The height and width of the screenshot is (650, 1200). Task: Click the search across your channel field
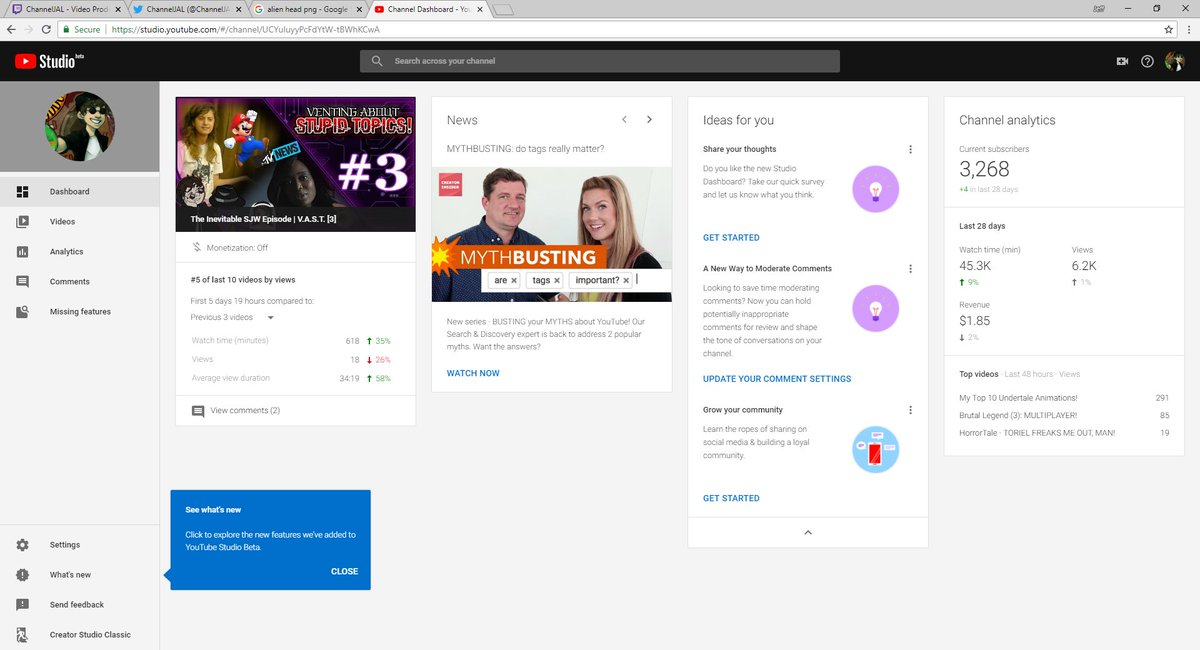coord(600,61)
